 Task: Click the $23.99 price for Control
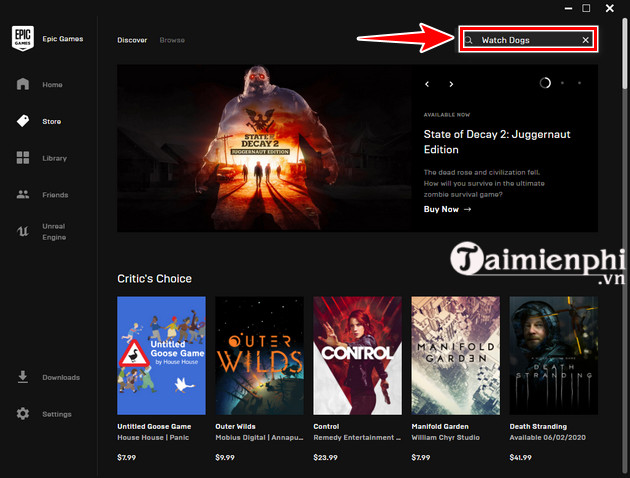(x=325, y=457)
